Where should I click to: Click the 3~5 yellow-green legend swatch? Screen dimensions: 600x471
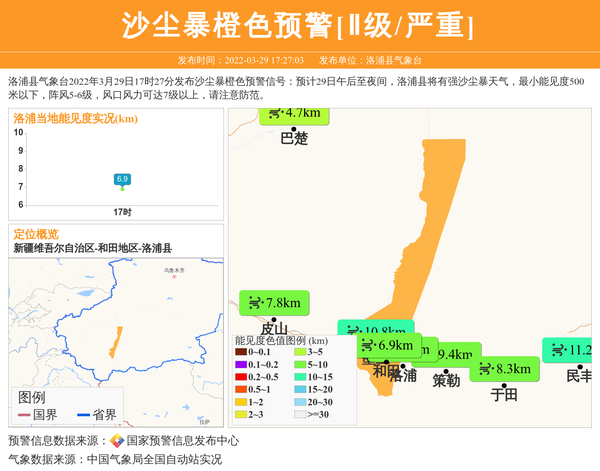300,352
